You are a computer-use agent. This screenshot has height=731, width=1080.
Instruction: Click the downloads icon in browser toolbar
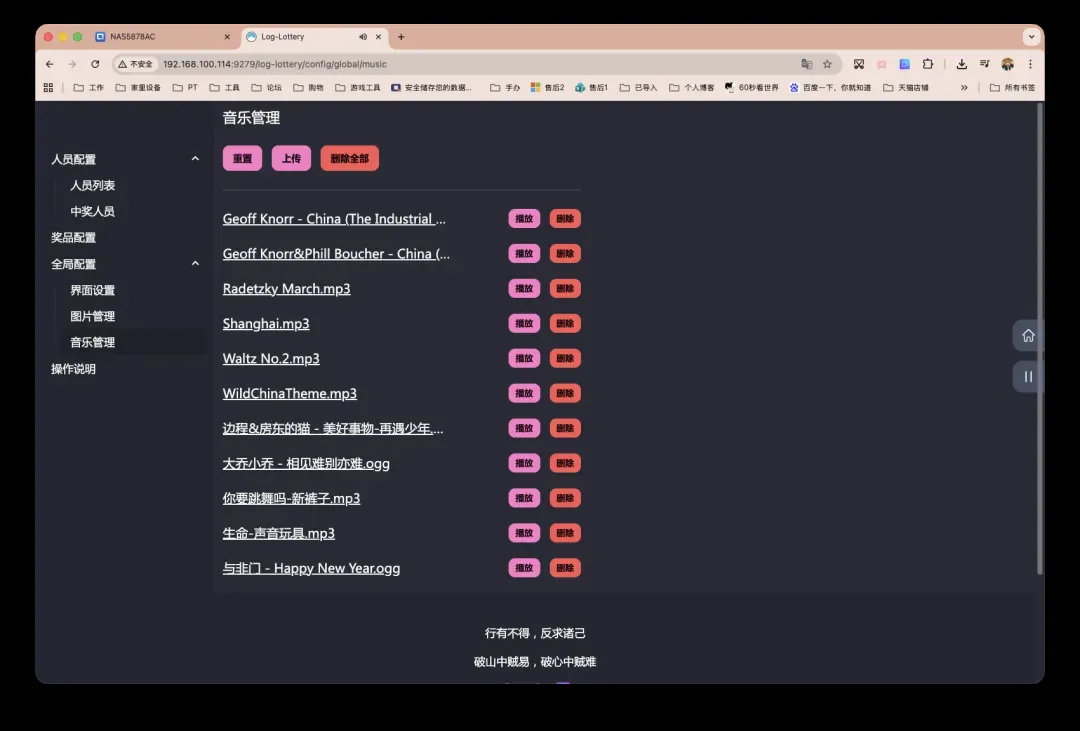pos(961,64)
